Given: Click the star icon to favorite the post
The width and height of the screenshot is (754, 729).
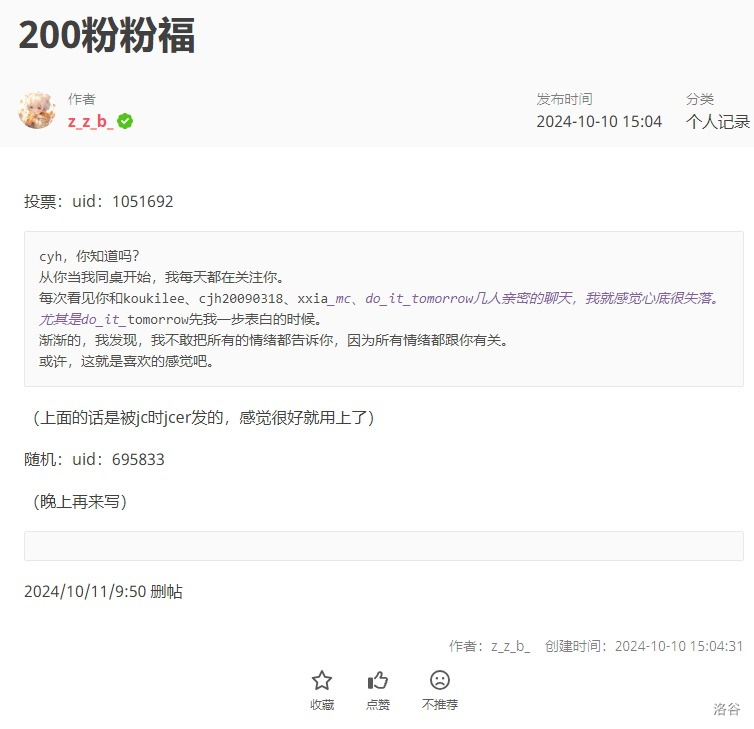Looking at the screenshot, I should coord(321,681).
